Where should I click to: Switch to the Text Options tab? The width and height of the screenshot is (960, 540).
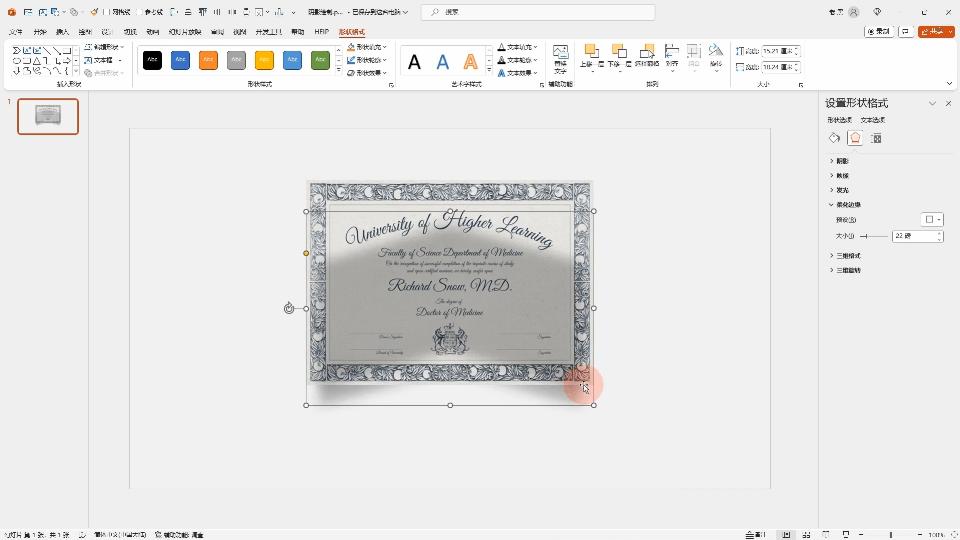[873, 120]
